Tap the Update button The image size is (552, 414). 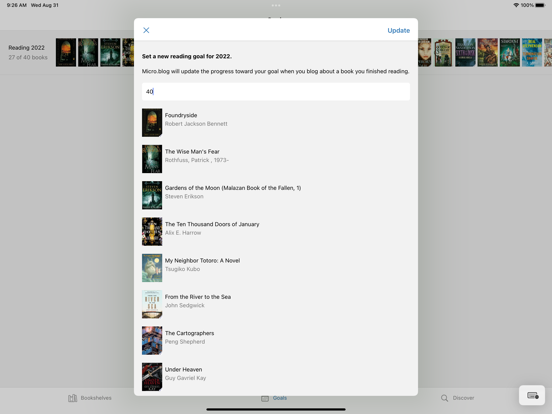[399, 30]
